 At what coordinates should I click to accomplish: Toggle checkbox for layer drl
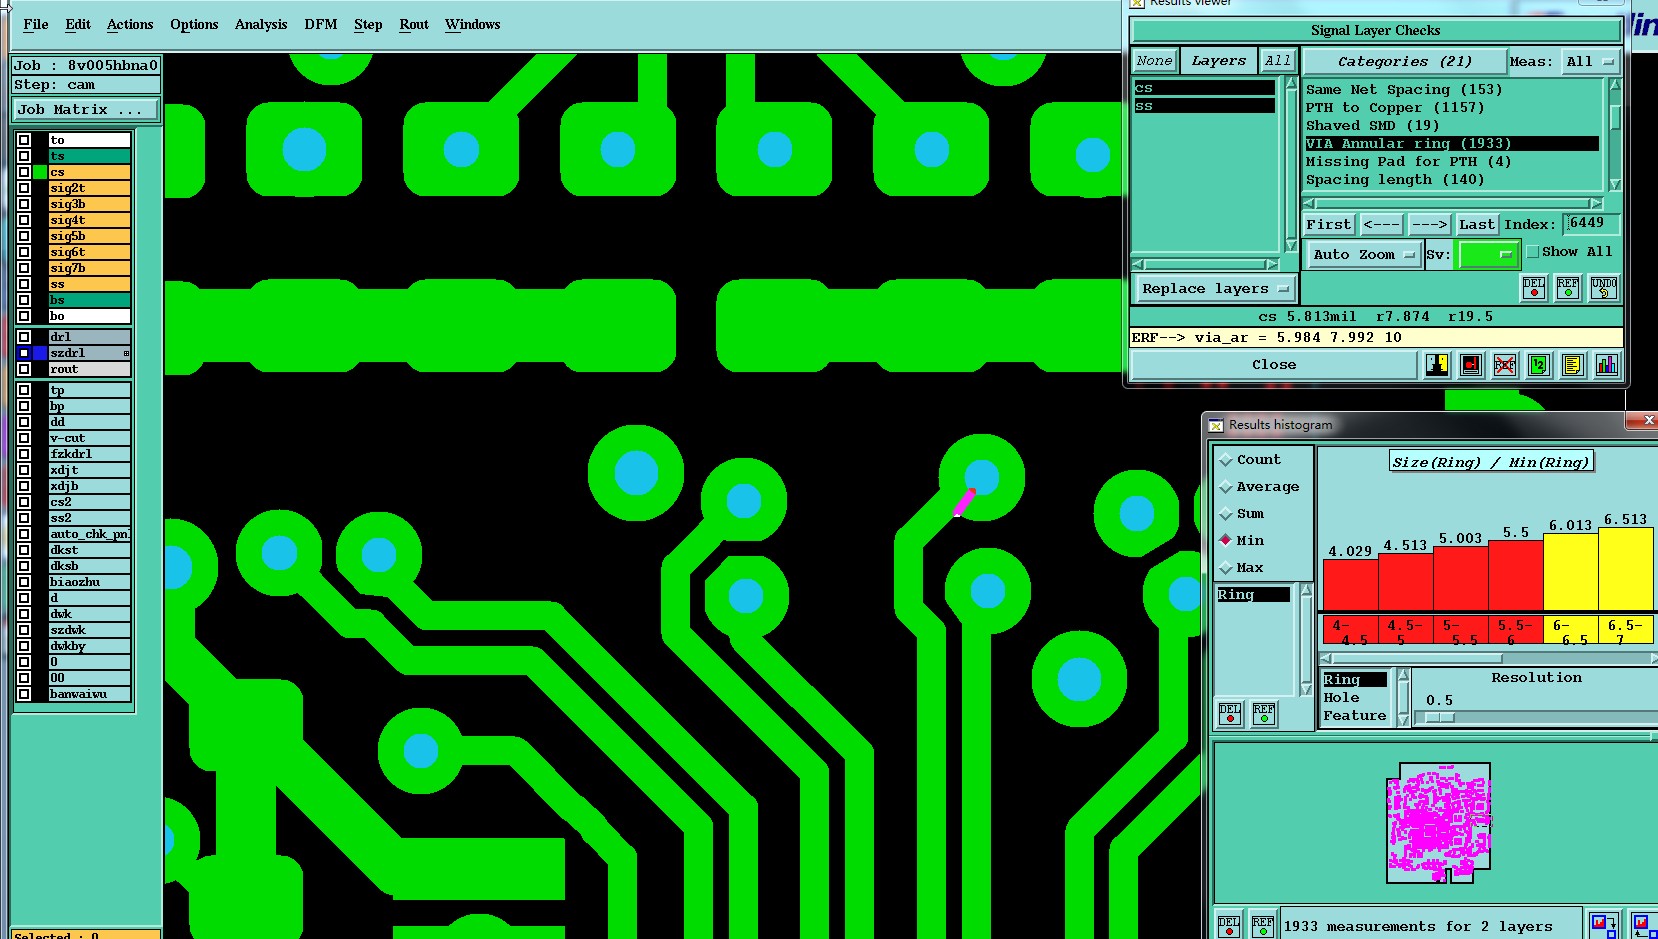click(x=24, y=337)
